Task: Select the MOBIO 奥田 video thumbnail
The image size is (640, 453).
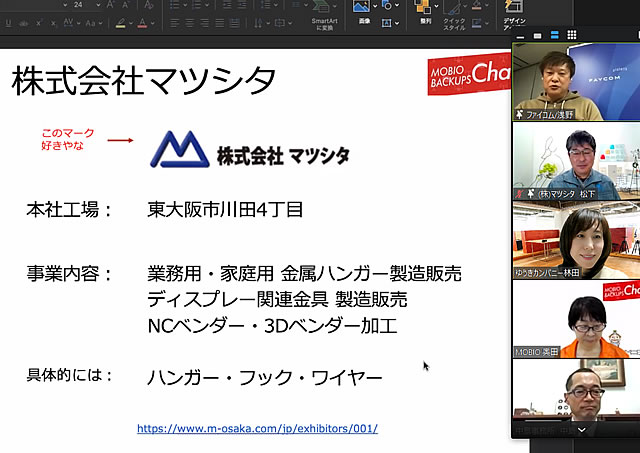Action: point(576,320)
